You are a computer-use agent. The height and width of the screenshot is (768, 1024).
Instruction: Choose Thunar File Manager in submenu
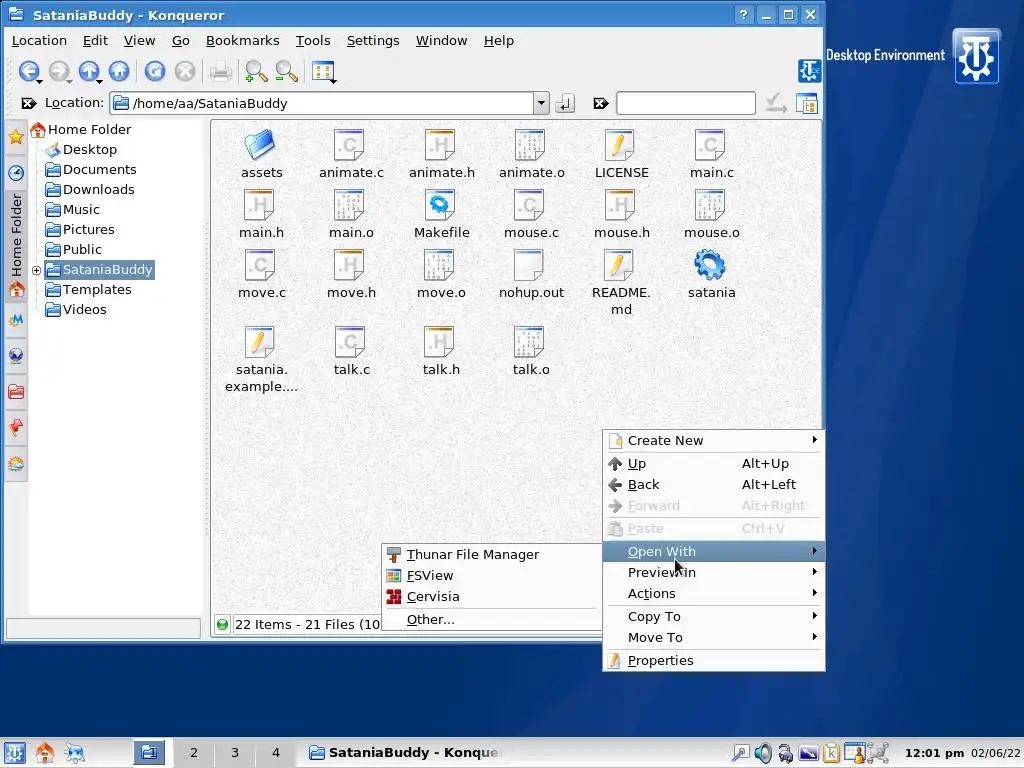click(491, 554)
